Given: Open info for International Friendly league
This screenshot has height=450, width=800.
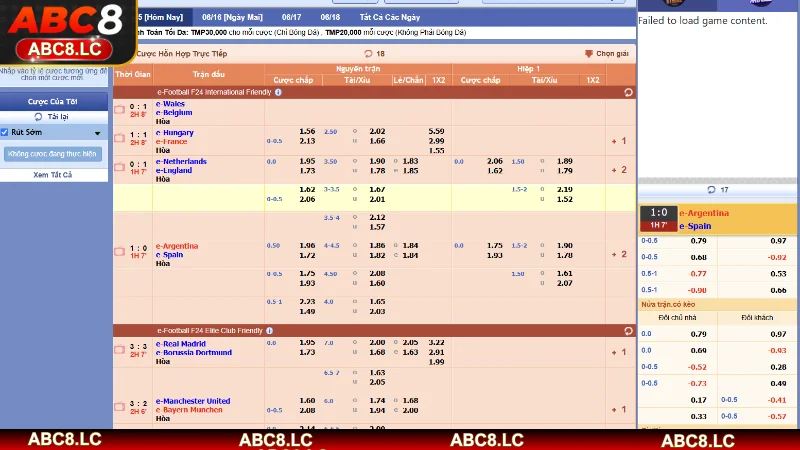Looking at the screenshot, I should (278, 92).
